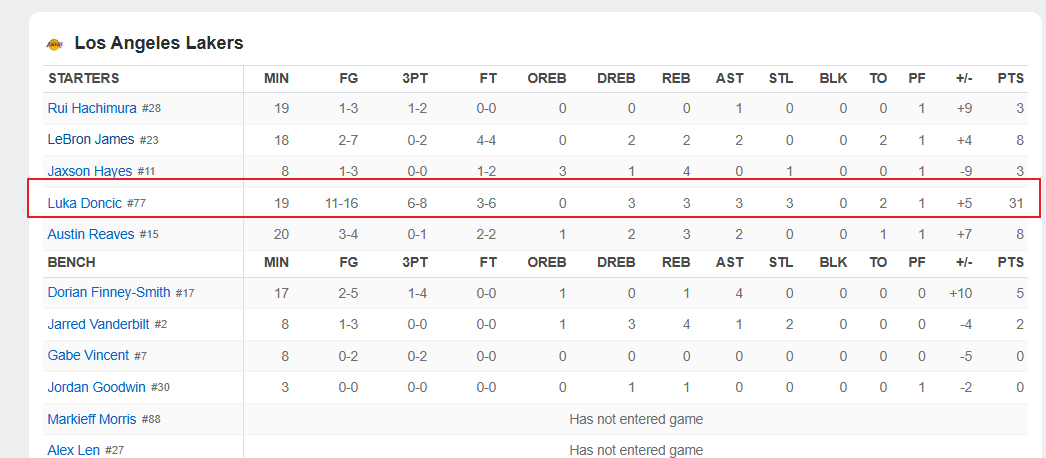Screen dimensions: 1046x458
Task: Open Markieff Morris player page
Action: pyautogui.click(x=92, y=419)
